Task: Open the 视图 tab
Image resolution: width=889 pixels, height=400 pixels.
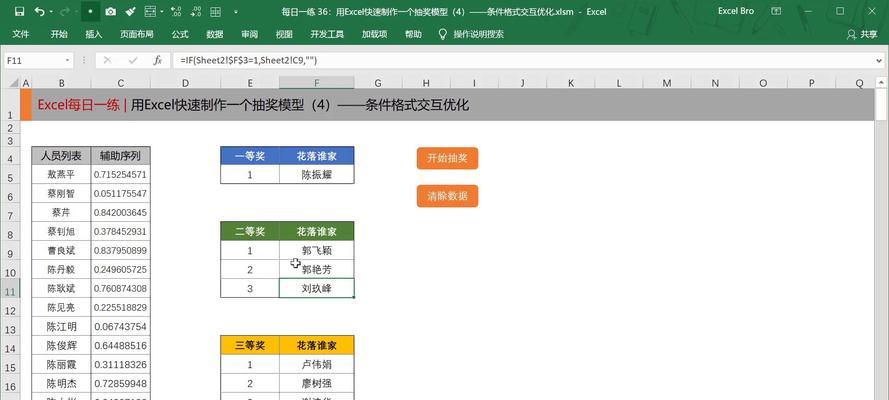Action: 284,34
